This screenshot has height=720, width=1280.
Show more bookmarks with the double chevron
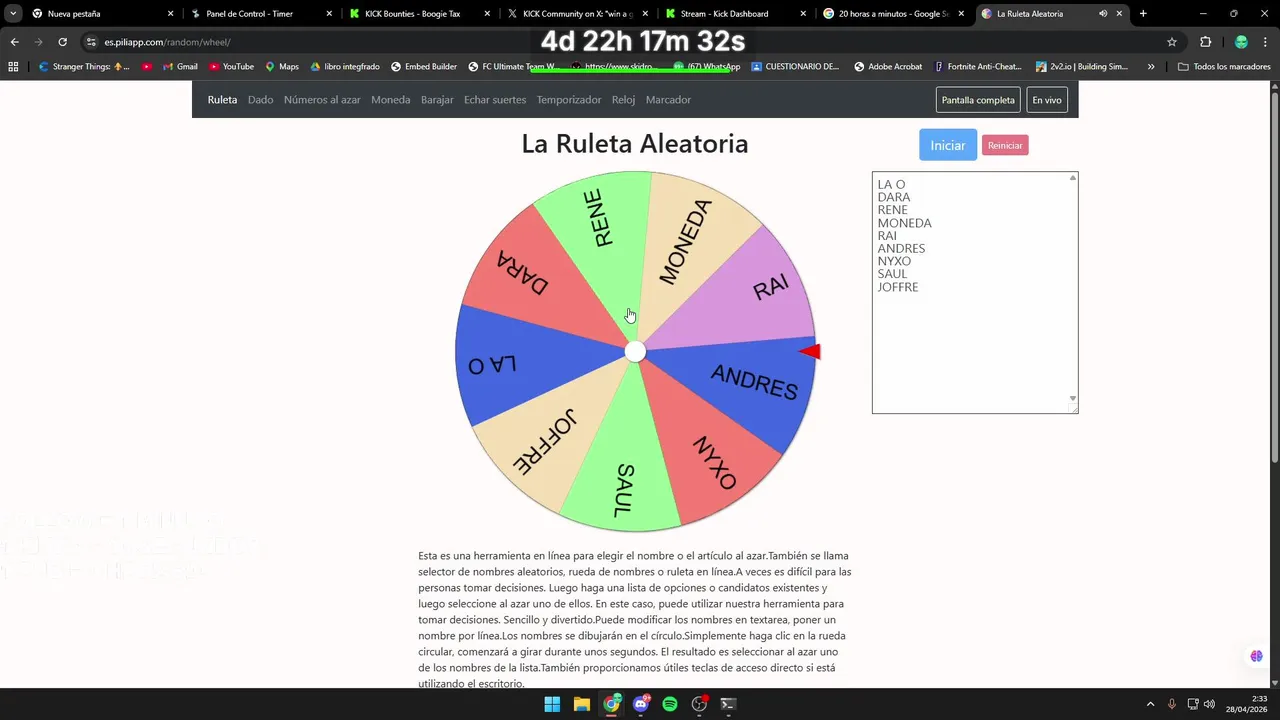[x=1151, y=67]
